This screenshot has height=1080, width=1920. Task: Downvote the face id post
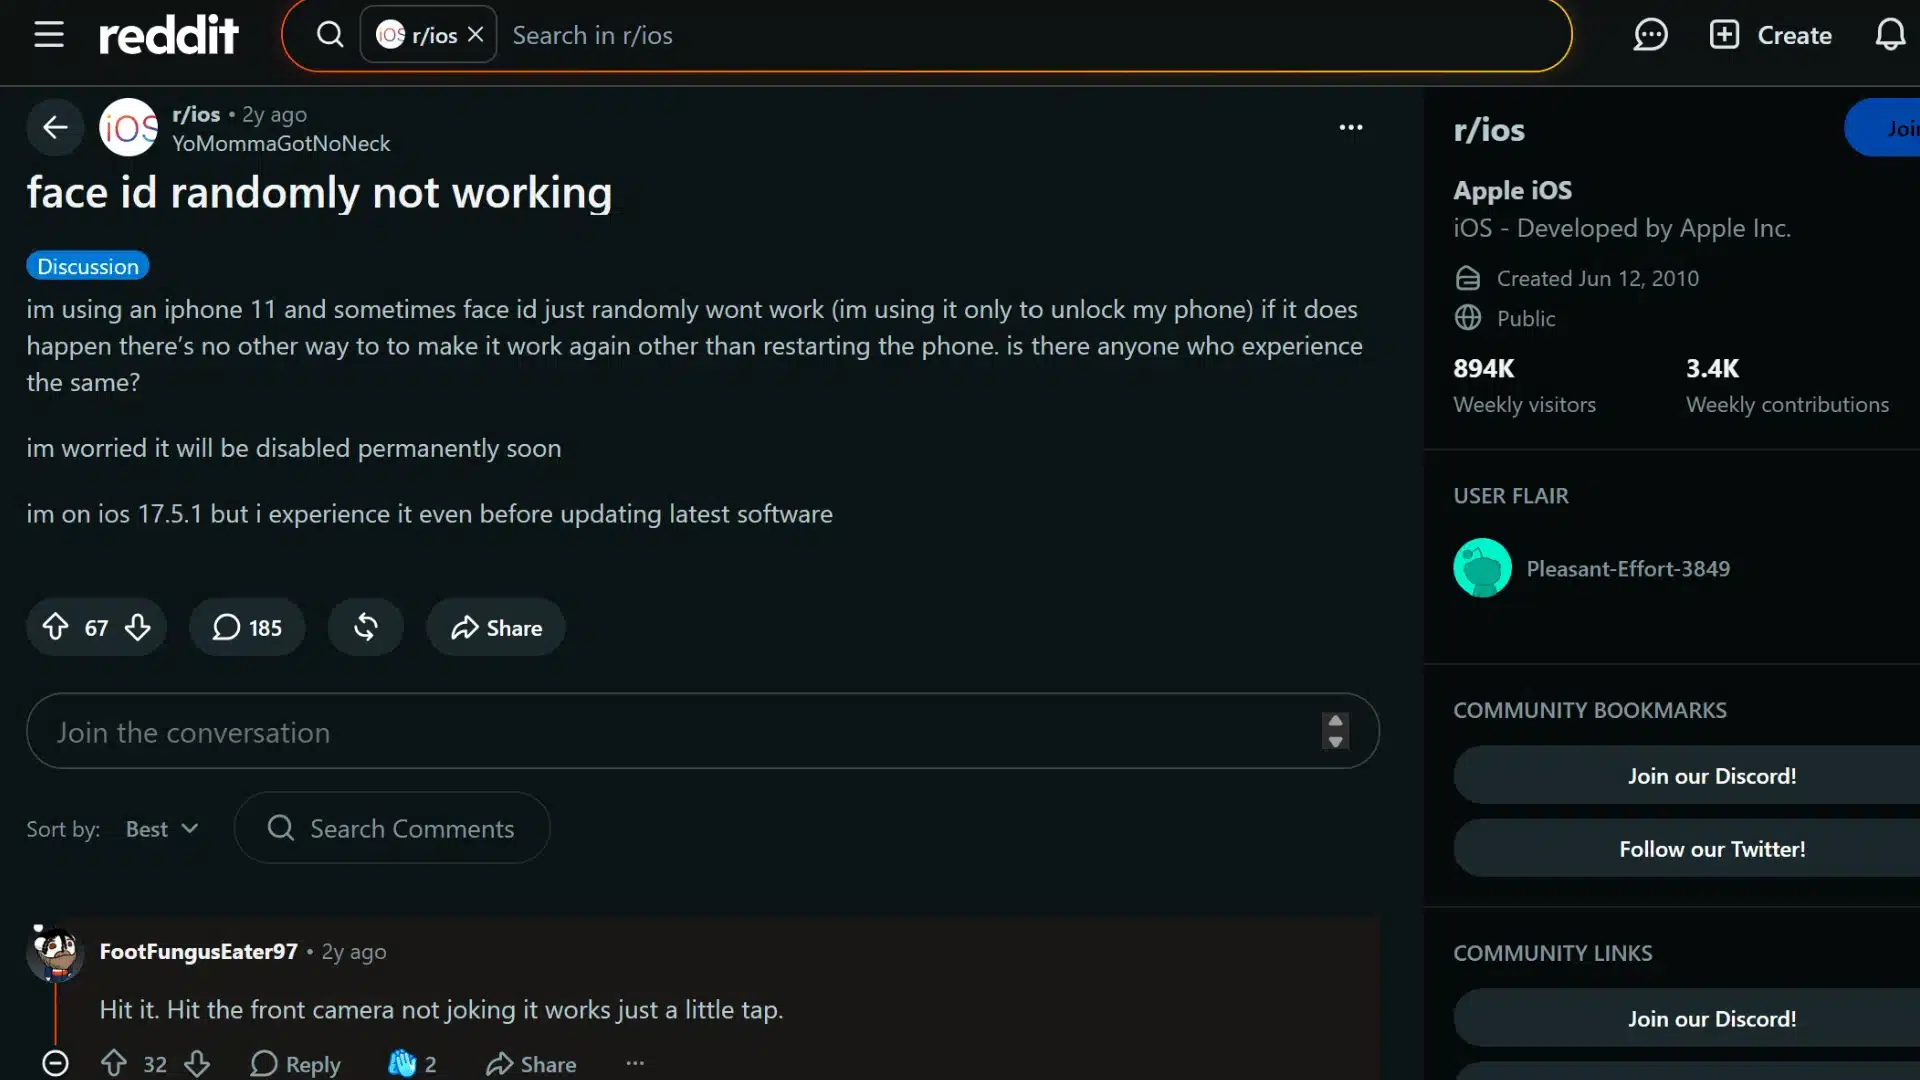pyautogui.click(x=138, y=627)
